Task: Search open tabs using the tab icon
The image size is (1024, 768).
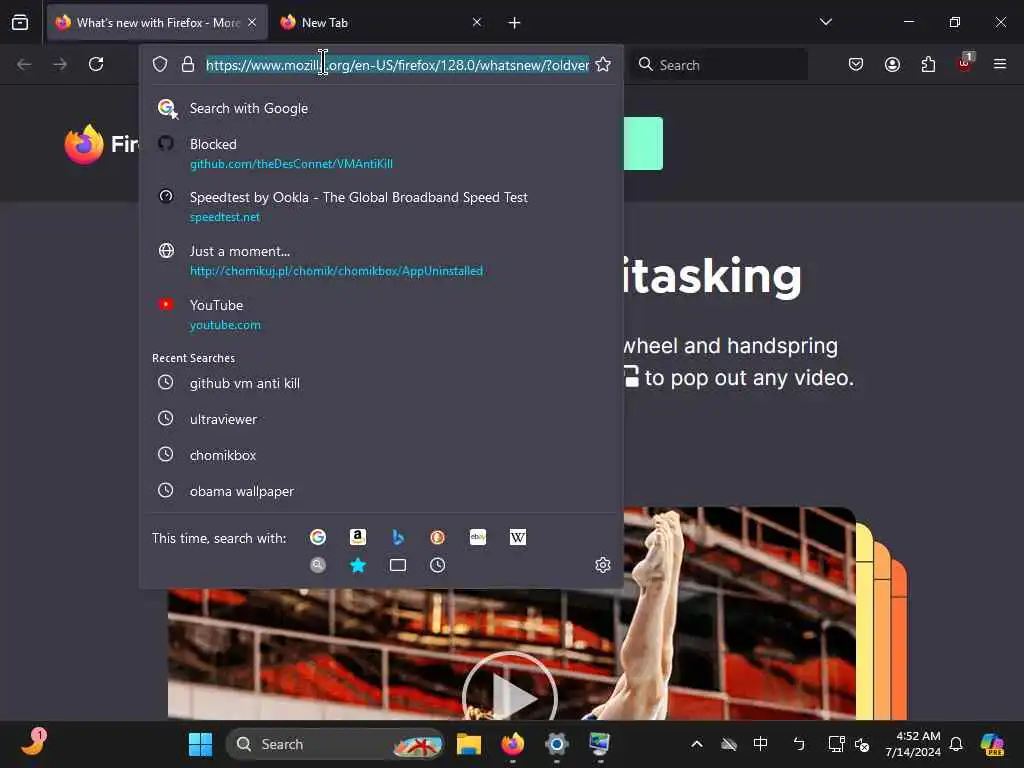Action: pos(398,565)
